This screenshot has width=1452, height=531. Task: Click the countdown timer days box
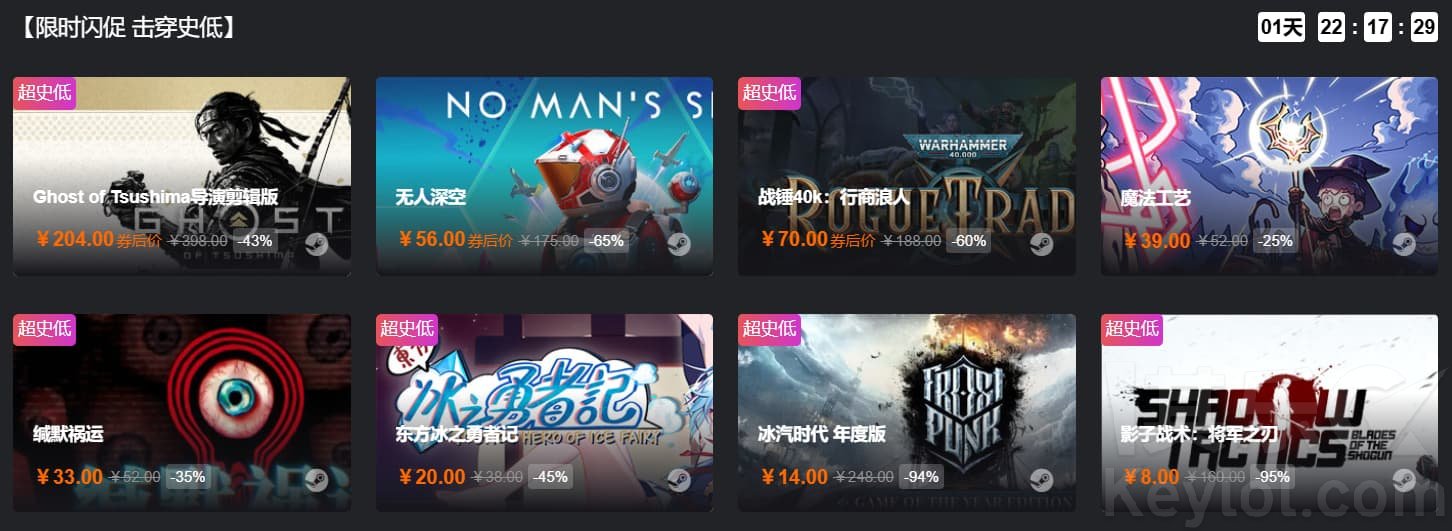(x=1282, y=27)
